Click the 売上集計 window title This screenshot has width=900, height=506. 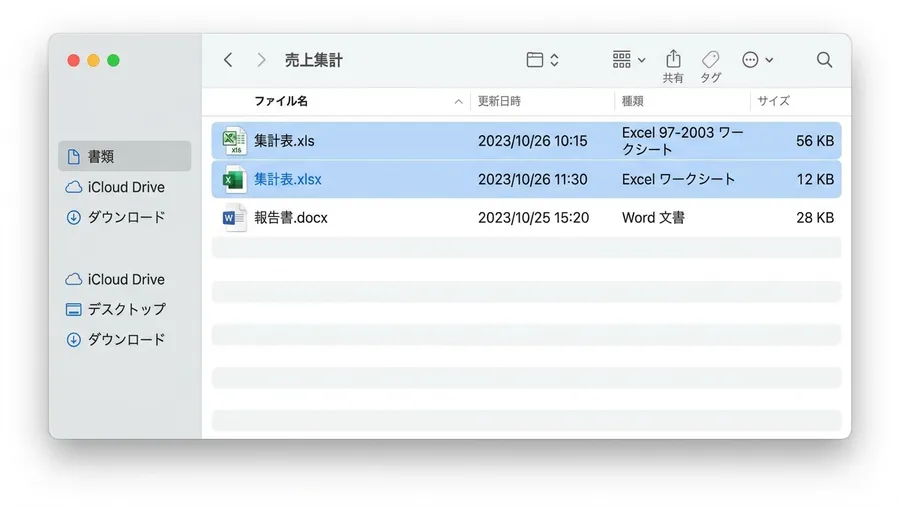click(x=313, y=60)
